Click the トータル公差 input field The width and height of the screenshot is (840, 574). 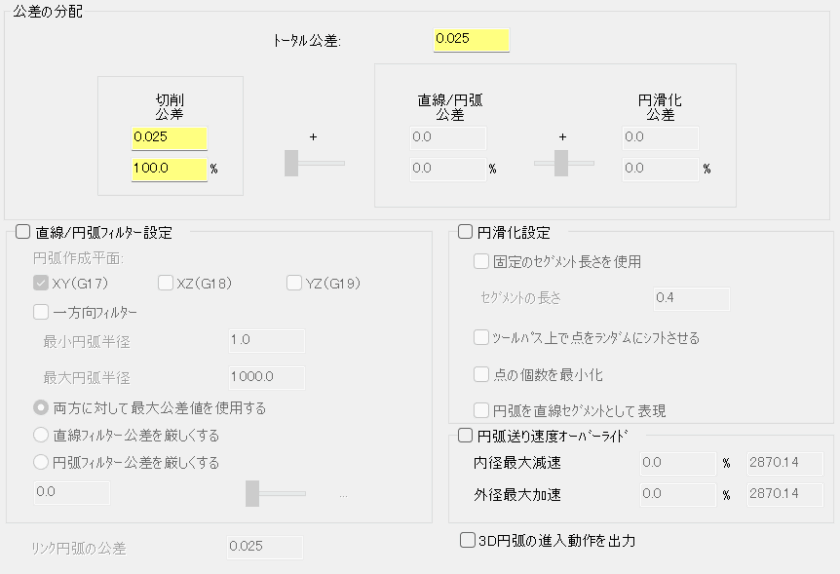pyautogui.click(x=471, y=40)
